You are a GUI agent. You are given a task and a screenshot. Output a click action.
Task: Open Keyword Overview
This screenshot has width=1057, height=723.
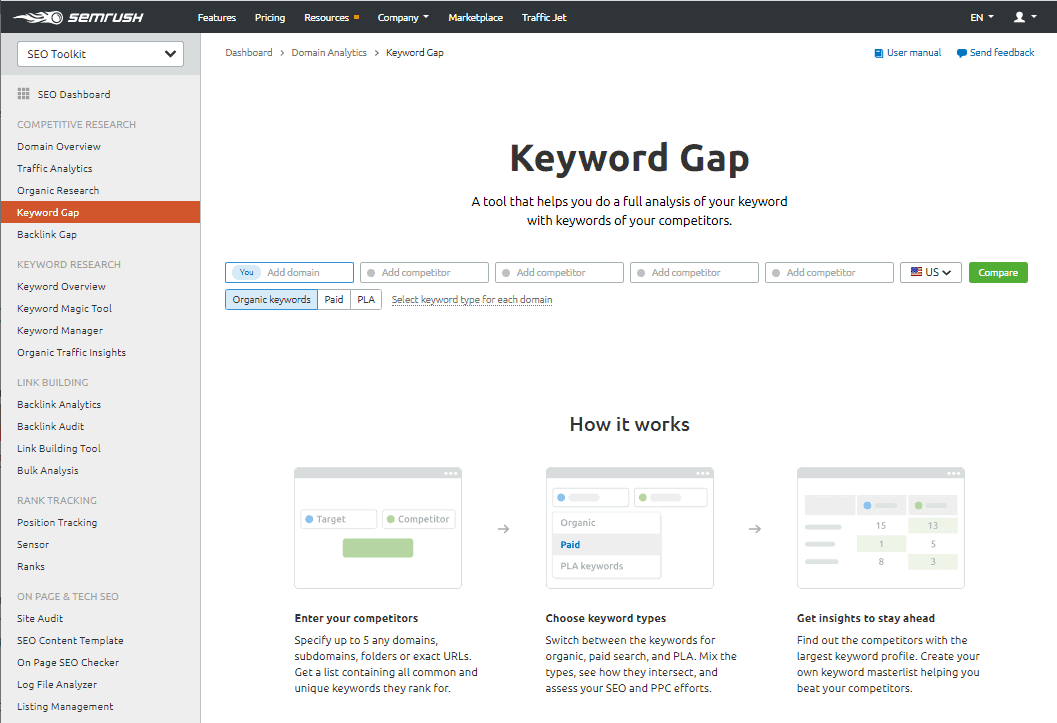click(61, 286)
